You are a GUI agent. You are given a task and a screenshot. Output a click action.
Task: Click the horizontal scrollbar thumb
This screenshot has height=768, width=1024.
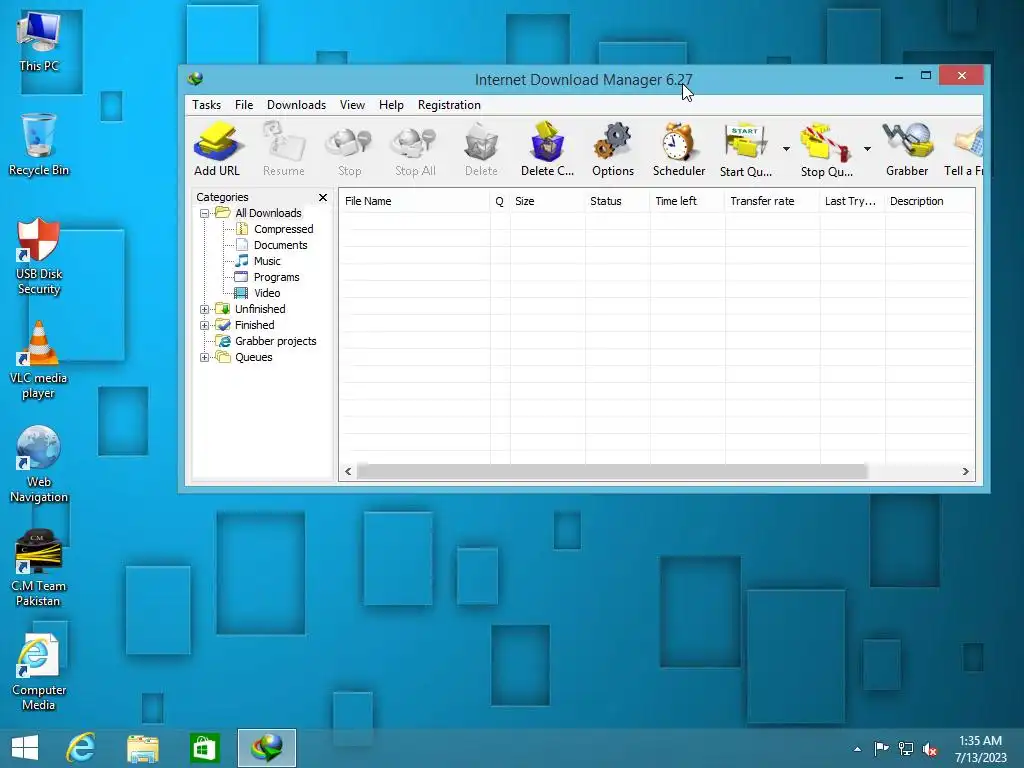coord(612,472)
